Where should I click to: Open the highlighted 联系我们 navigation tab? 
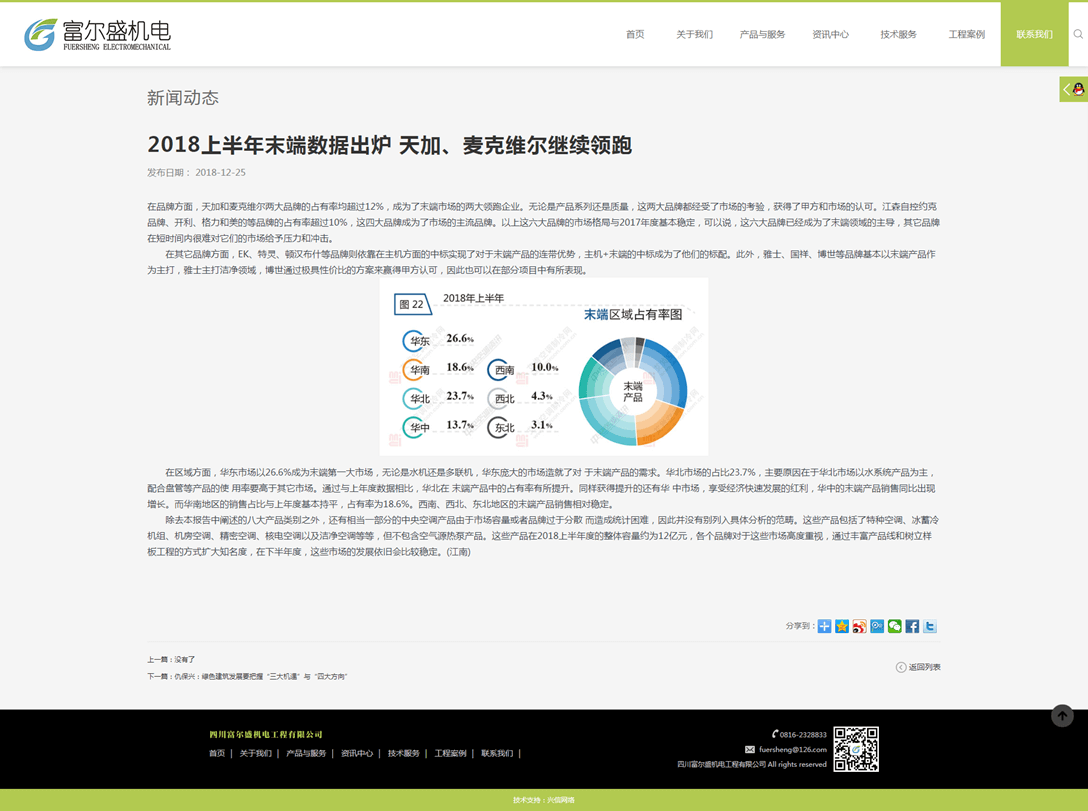click(1034, 34)
